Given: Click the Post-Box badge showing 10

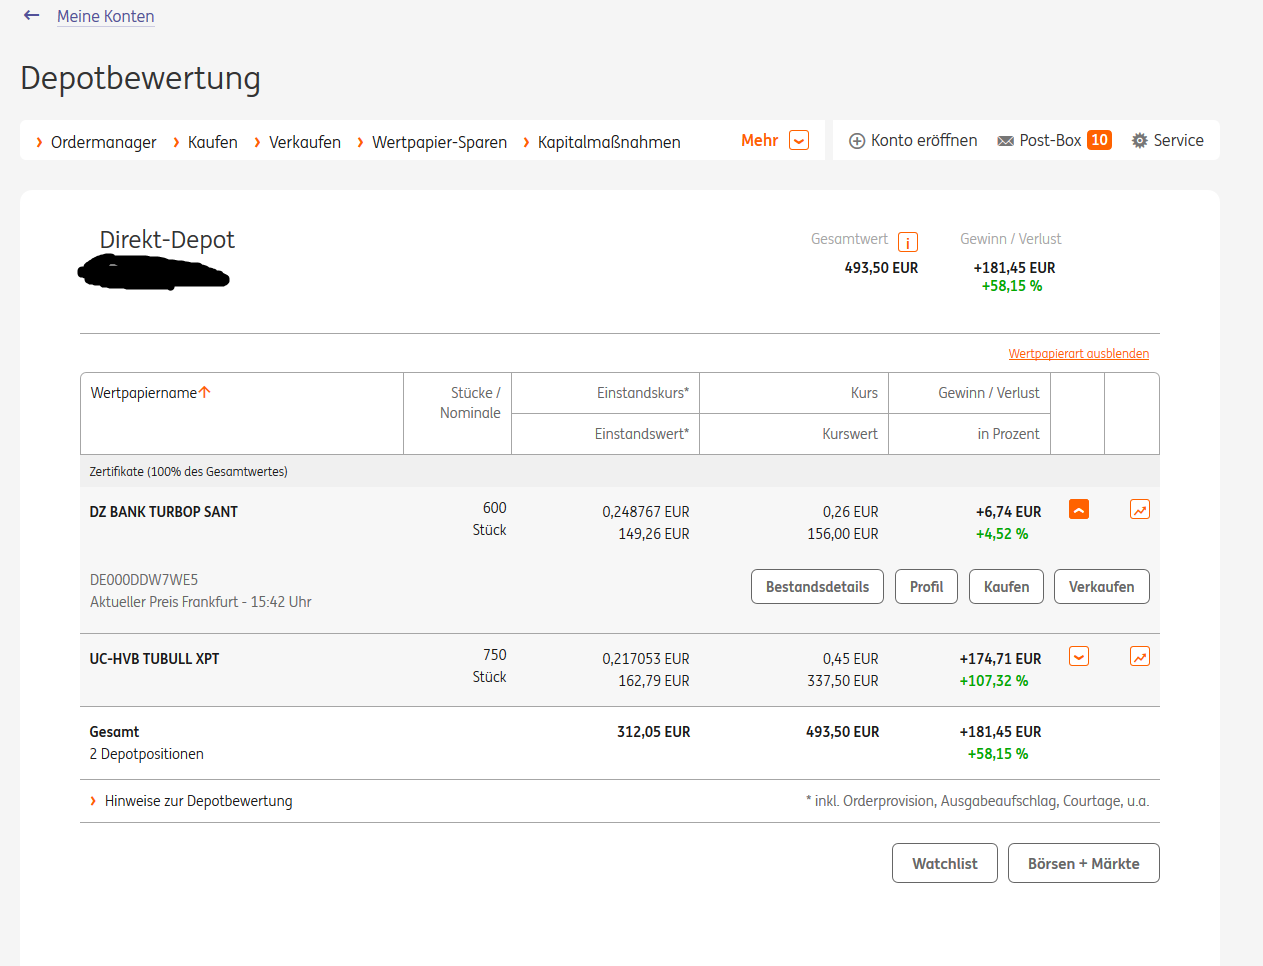Looking at the screenshot, I should pos(1099,140).
